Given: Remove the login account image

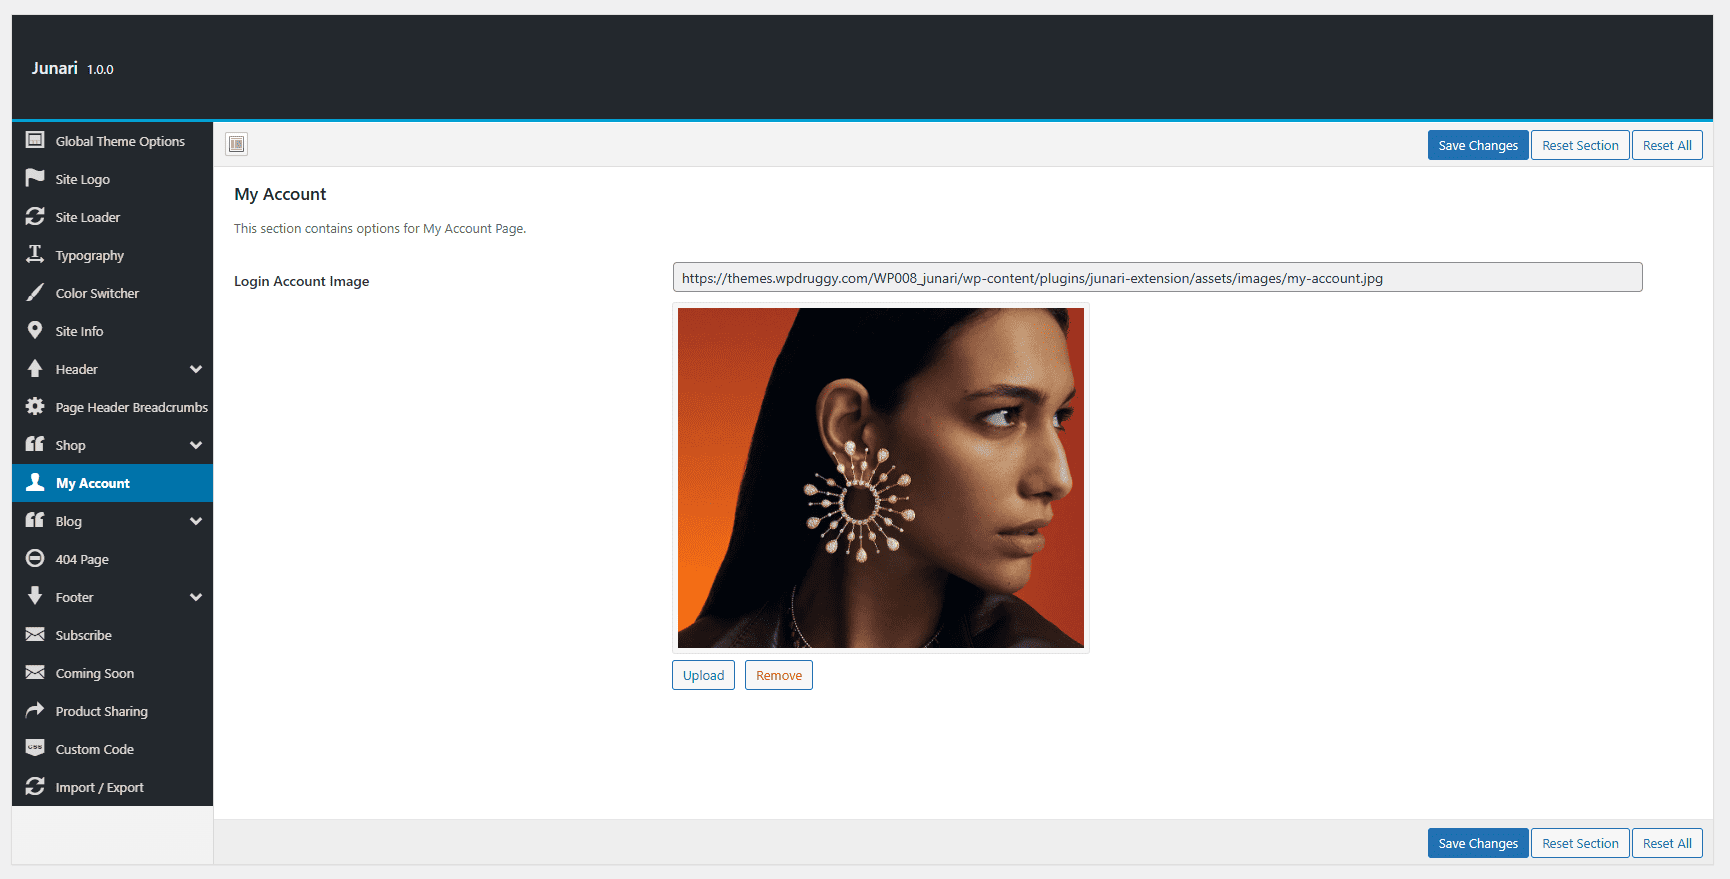Looking at the screenshot, I should coord(778,675).
